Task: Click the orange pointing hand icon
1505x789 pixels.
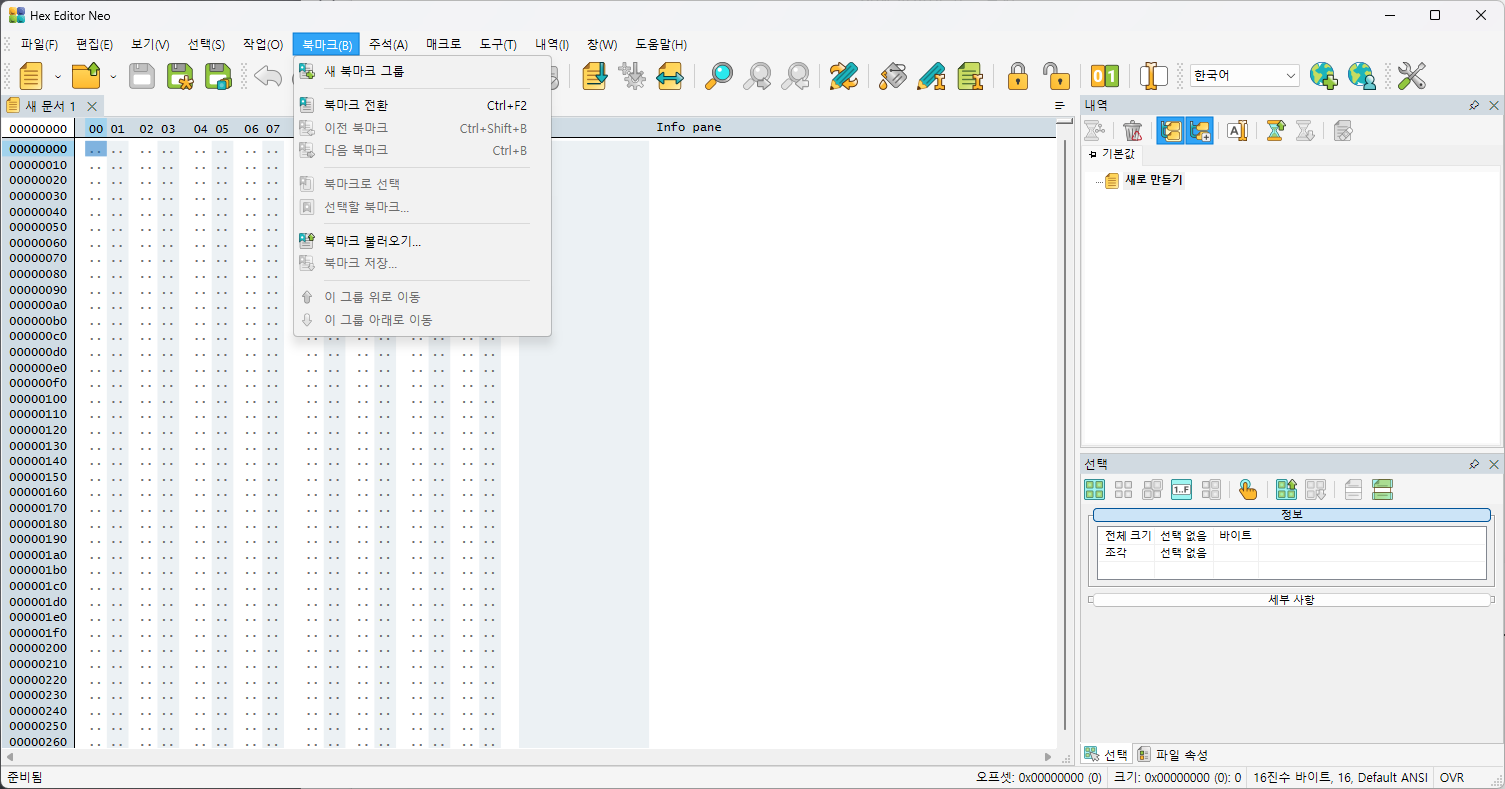Action: click(1248, 490)
